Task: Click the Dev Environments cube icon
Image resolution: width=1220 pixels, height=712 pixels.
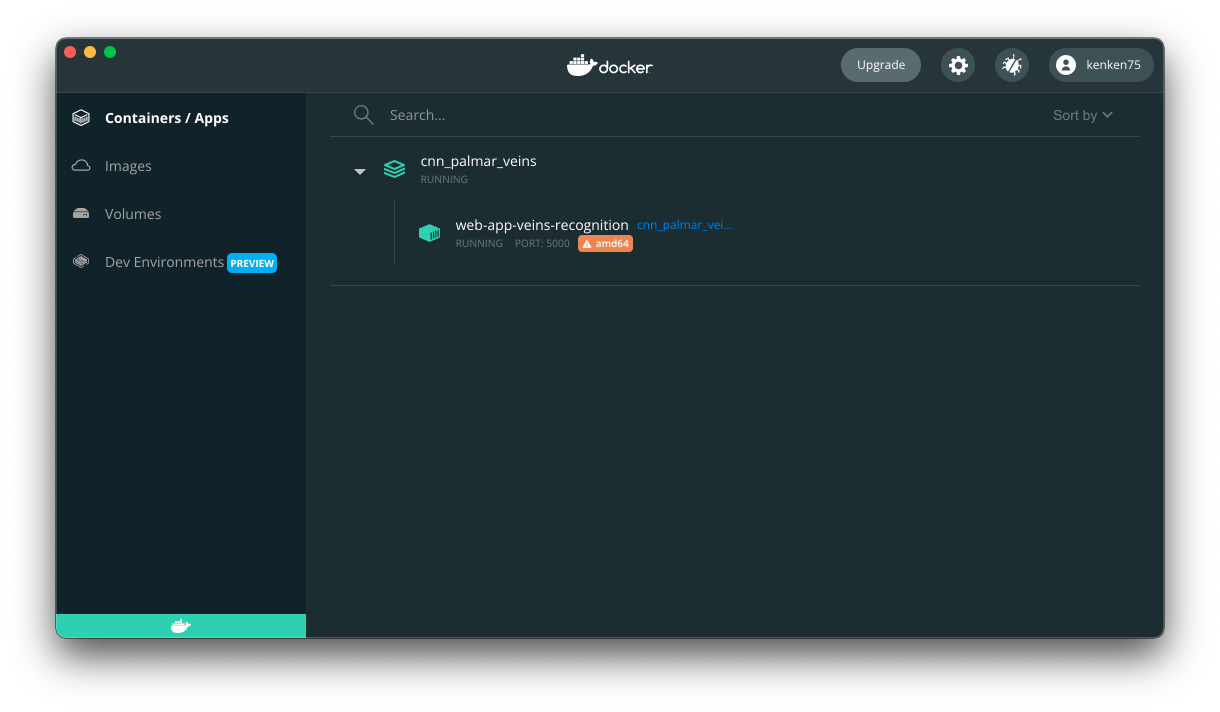Action: 81,262
